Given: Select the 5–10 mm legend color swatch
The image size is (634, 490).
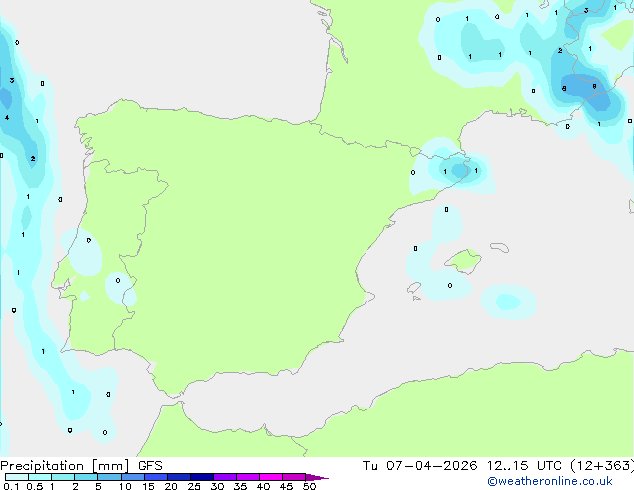Looking at the screenshot, I should [x=110, y=477].
